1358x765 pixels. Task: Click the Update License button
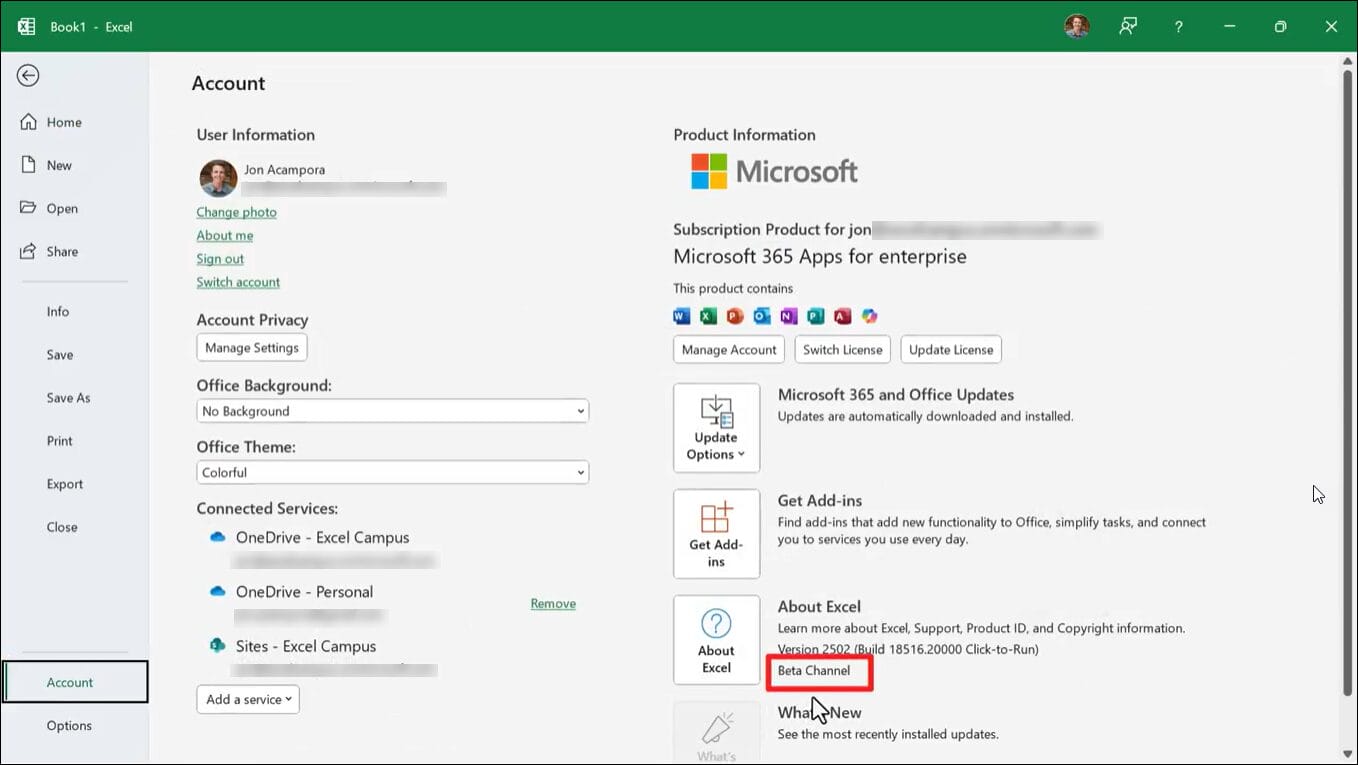[950, 350]
